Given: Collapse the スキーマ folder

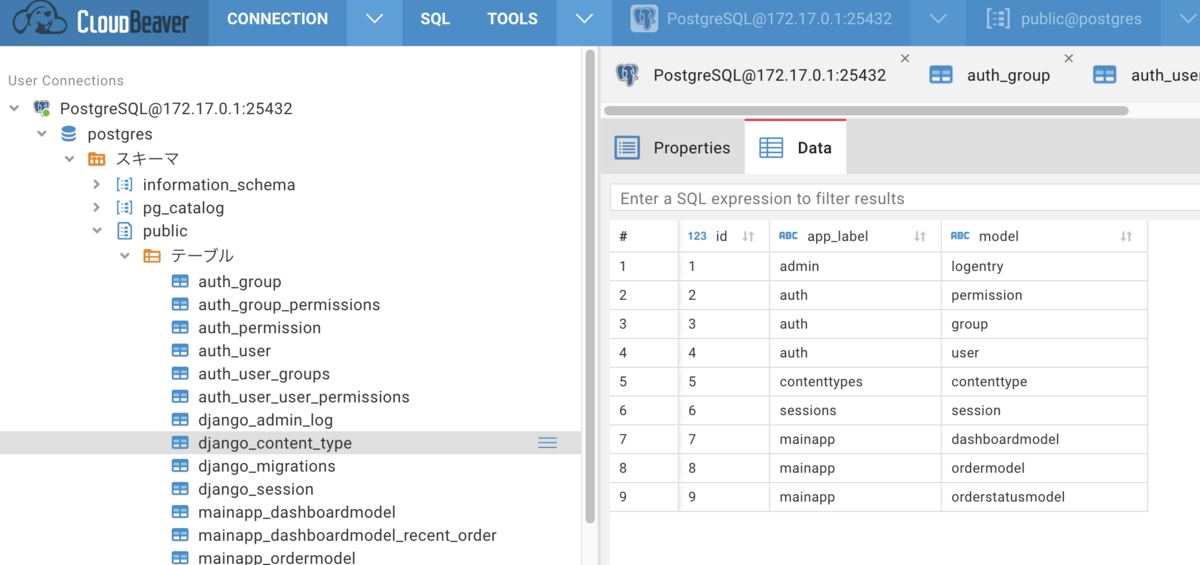Looking at the screenshot, I should (69, 158).
